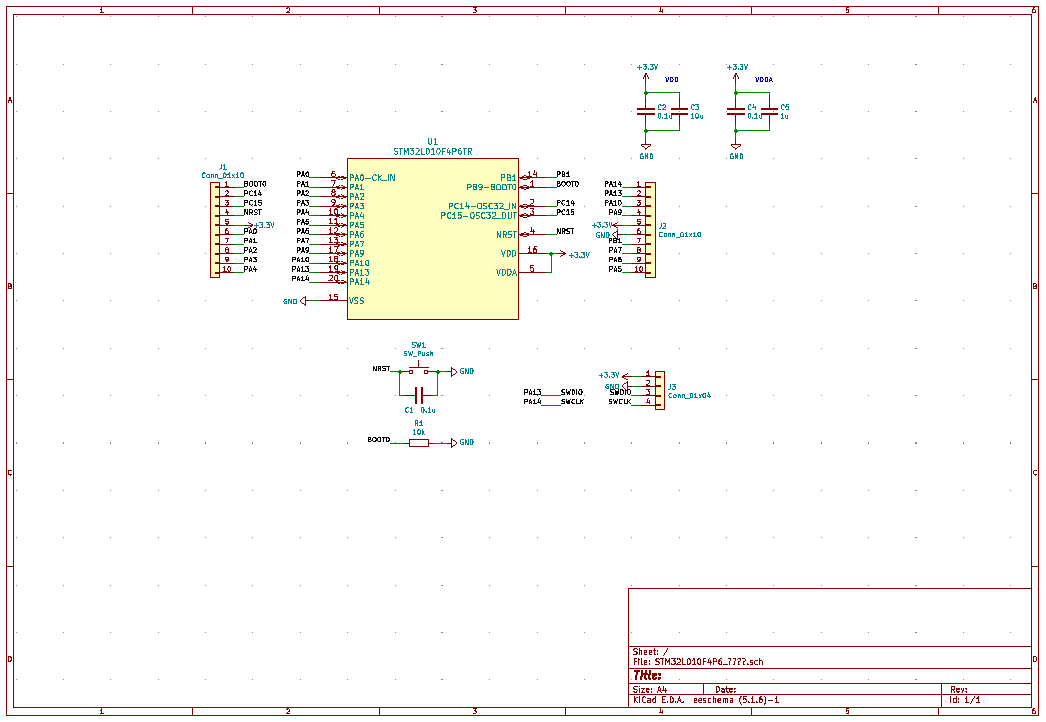Click the File name text in title block
This screenshot has width=1046, height=722.
pyautogui.click(x=698, y=662)
